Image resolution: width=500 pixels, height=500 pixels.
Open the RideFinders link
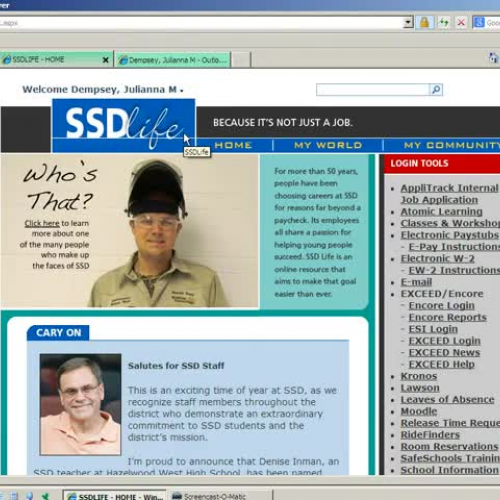[430, 435]
